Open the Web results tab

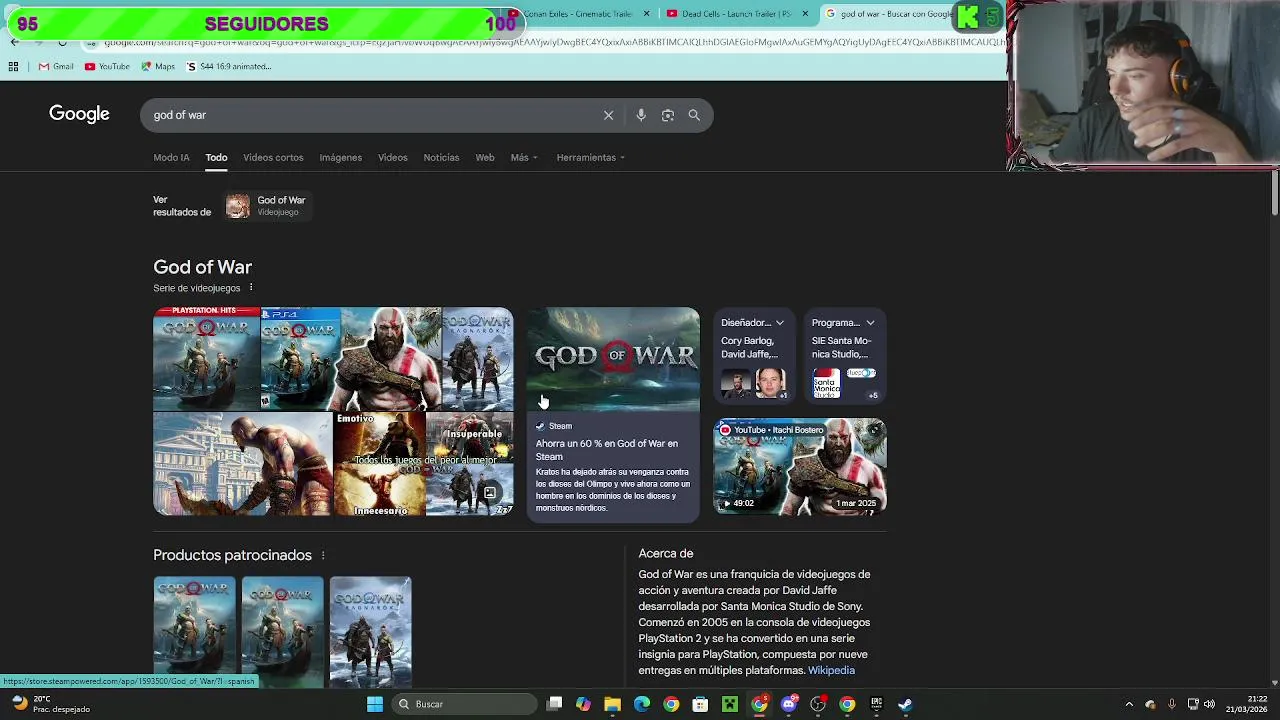point(485,158)
